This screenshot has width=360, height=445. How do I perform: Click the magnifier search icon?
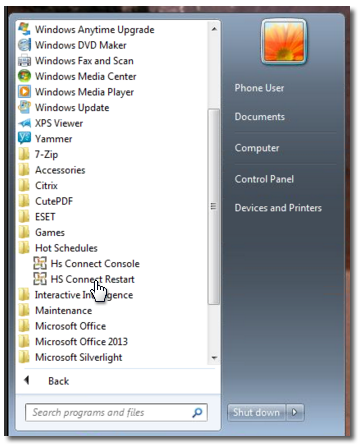coord(197,413)
